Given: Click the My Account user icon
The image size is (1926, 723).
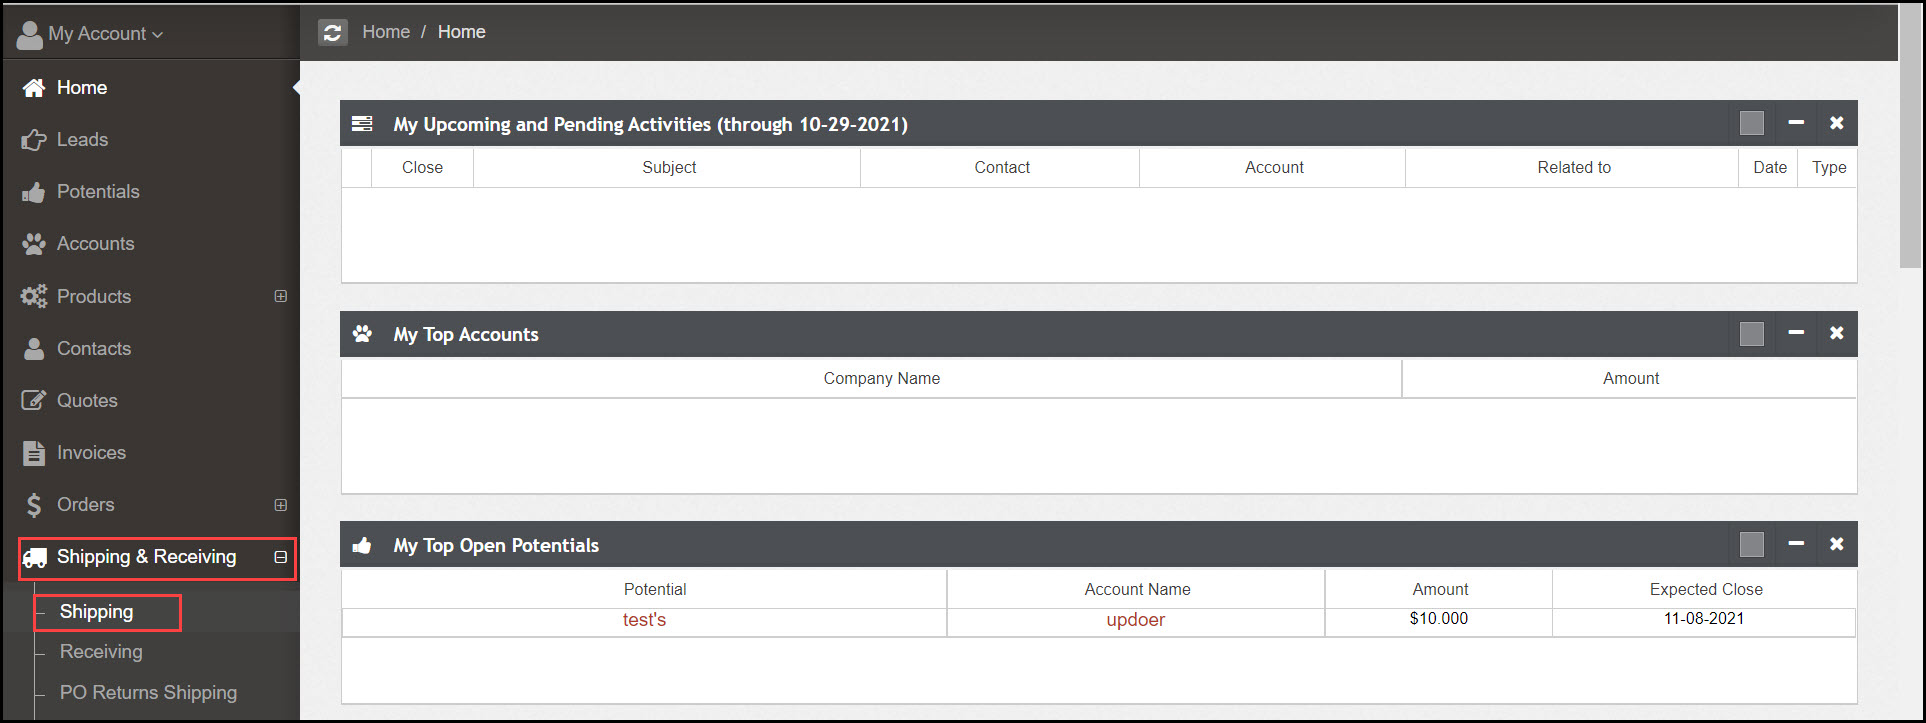Looking at the screenshot, I should pos(30,34).
